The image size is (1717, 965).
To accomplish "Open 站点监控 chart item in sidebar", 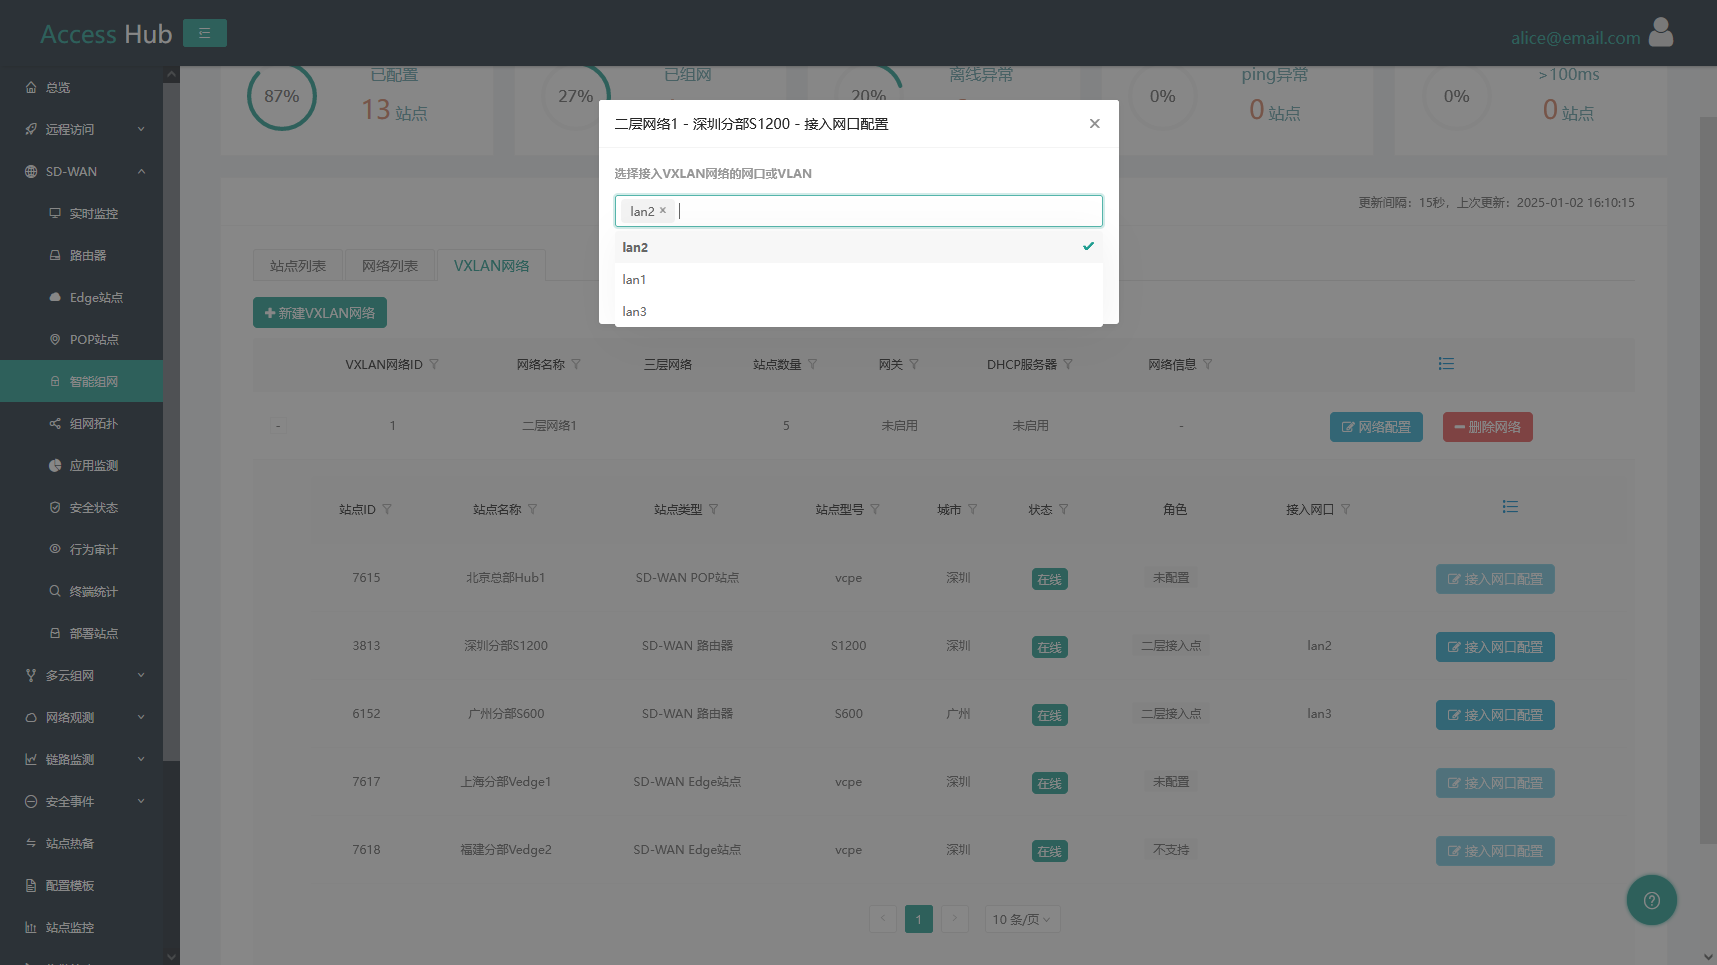I will [x=81, y=928].
